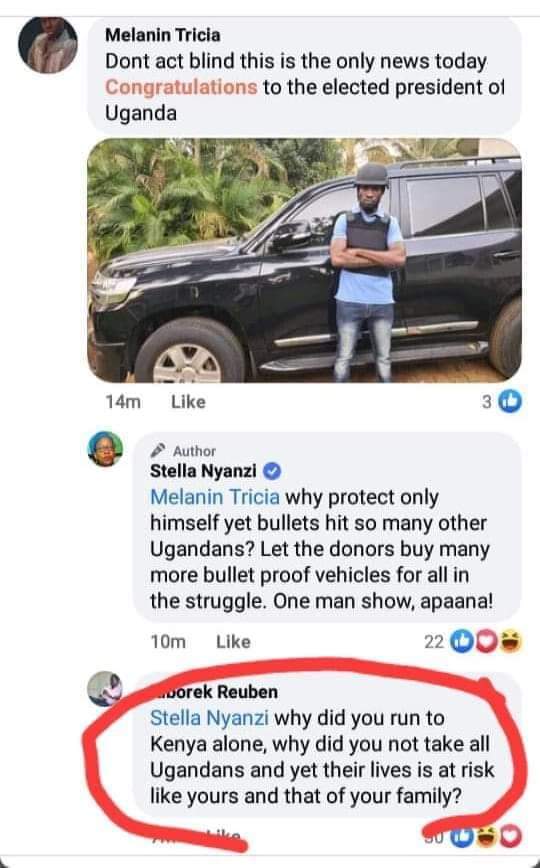Click the heart reaction on Reuben's comment
Screen dimensions: 540x868
pos(511,836)
